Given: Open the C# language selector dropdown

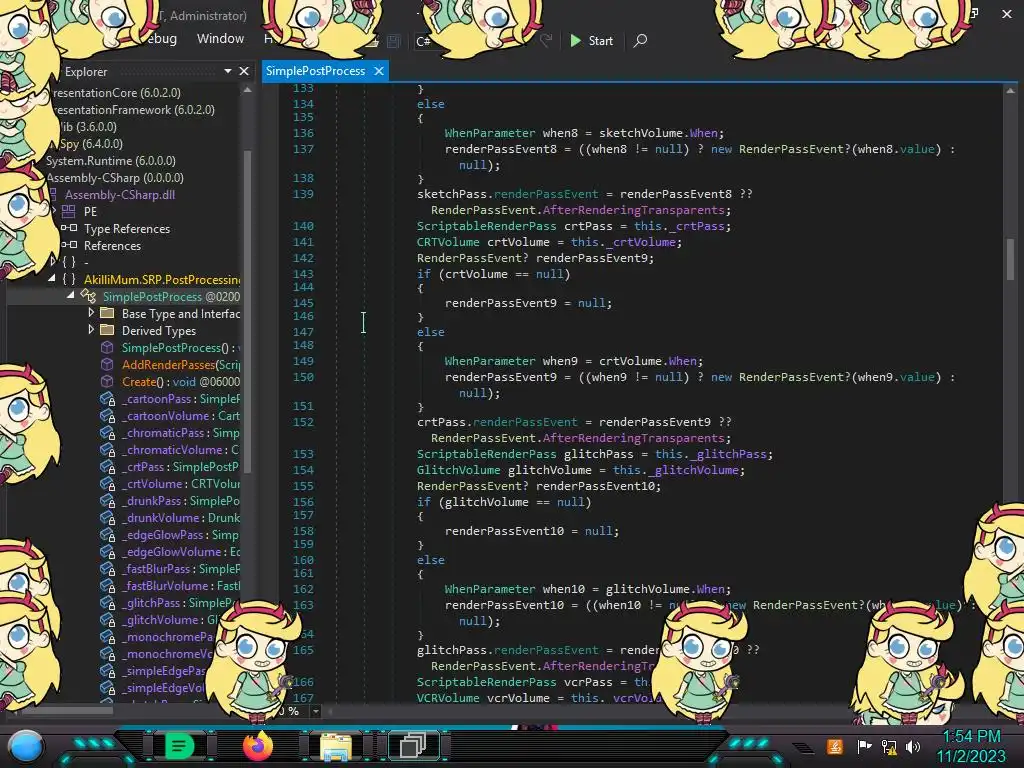Looking at the screenshot, I should pos(424,41).
